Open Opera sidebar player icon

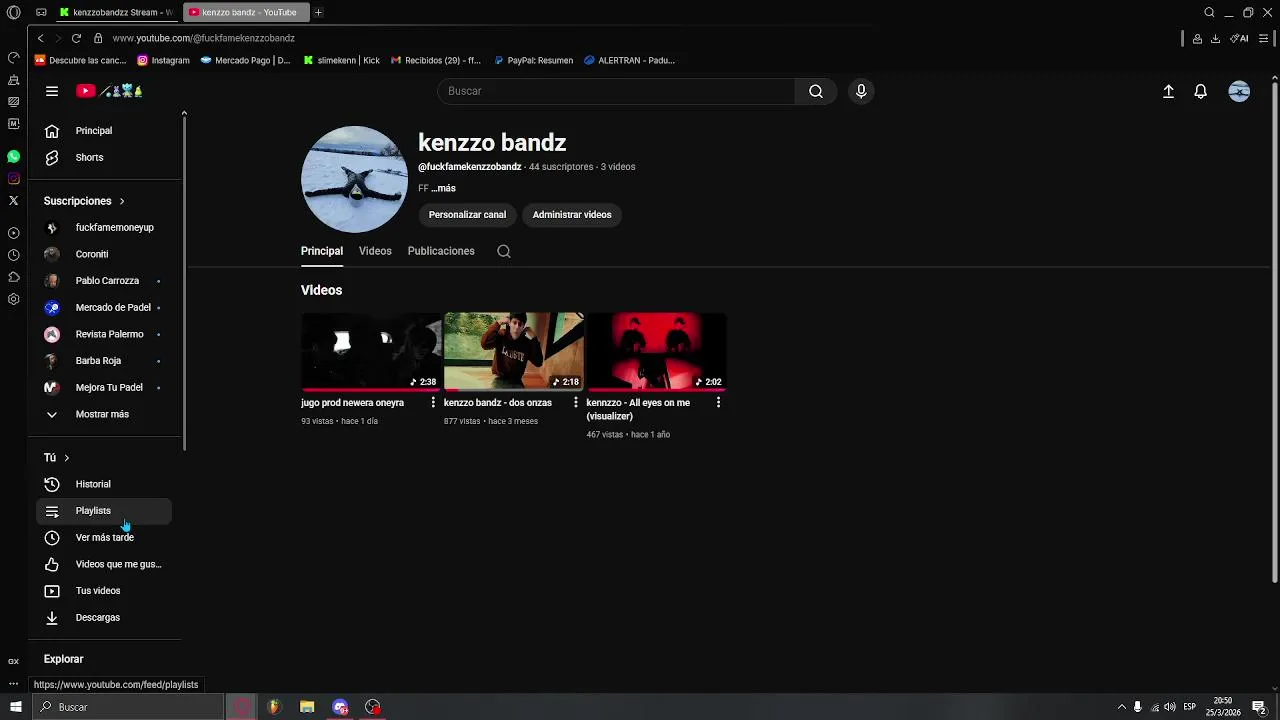pyautogui.click(x=13, y=233)
